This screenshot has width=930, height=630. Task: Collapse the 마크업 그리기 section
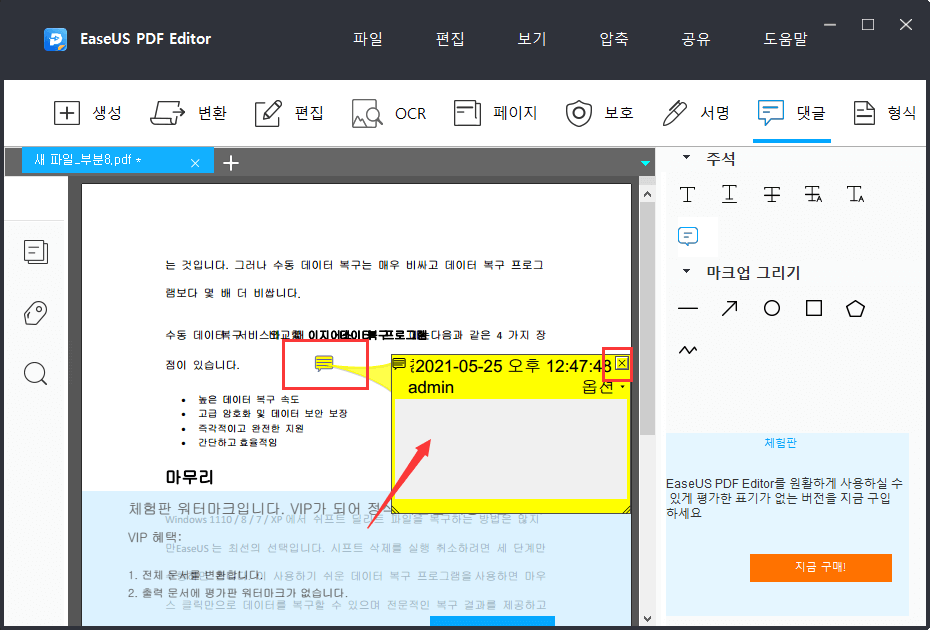point(684,272)
